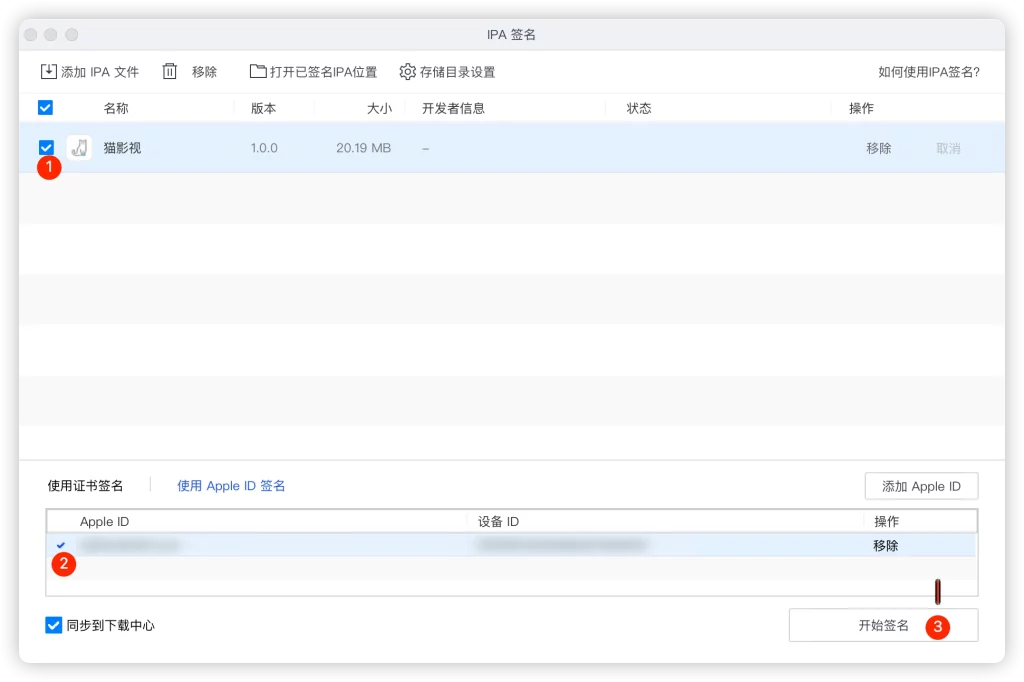Toggle the checkmark on the Apple ID entry
The image size is (1024, 682).
pos(63,545)
